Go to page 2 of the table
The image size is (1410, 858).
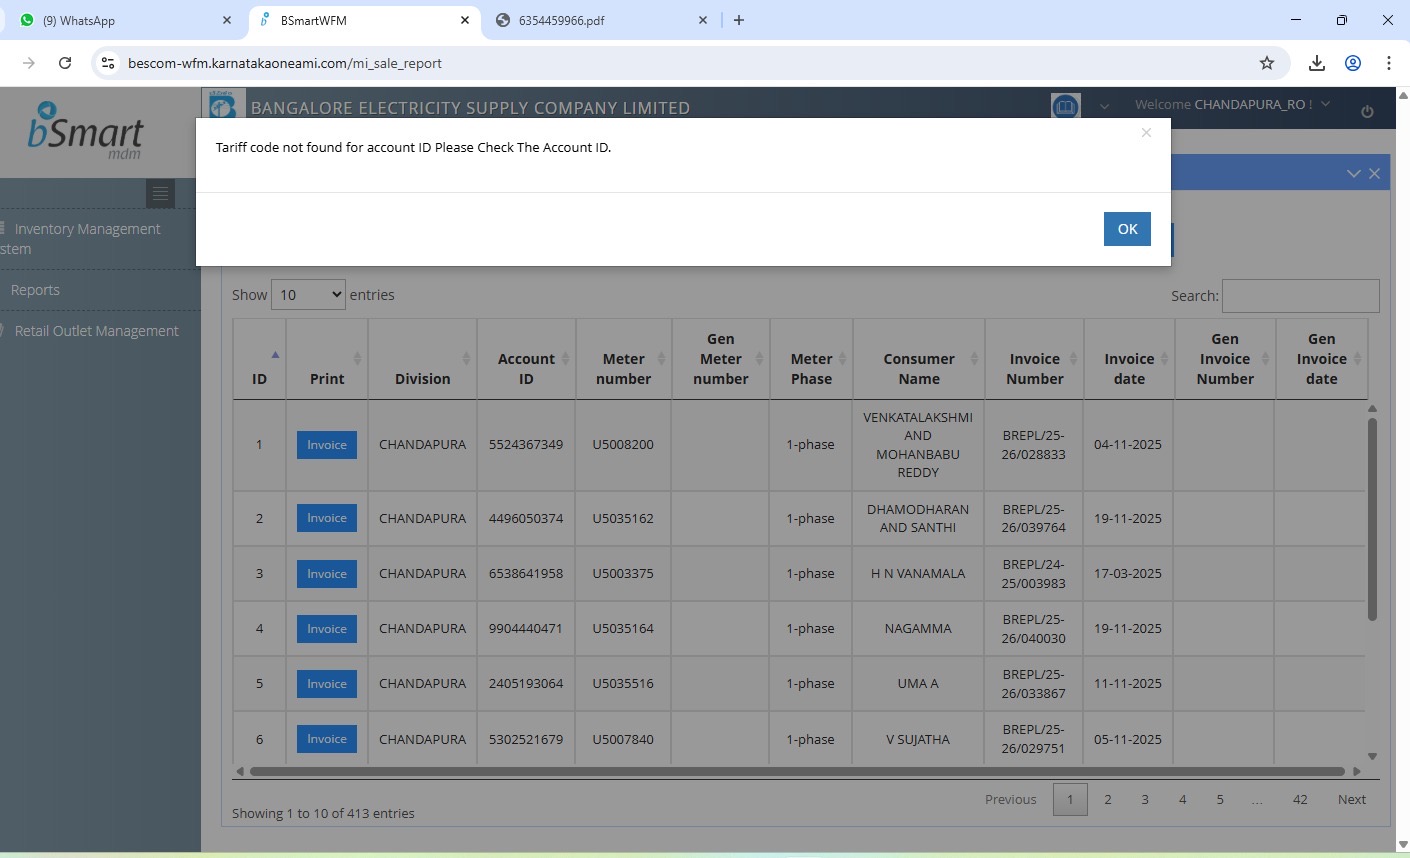(1108, 800)
